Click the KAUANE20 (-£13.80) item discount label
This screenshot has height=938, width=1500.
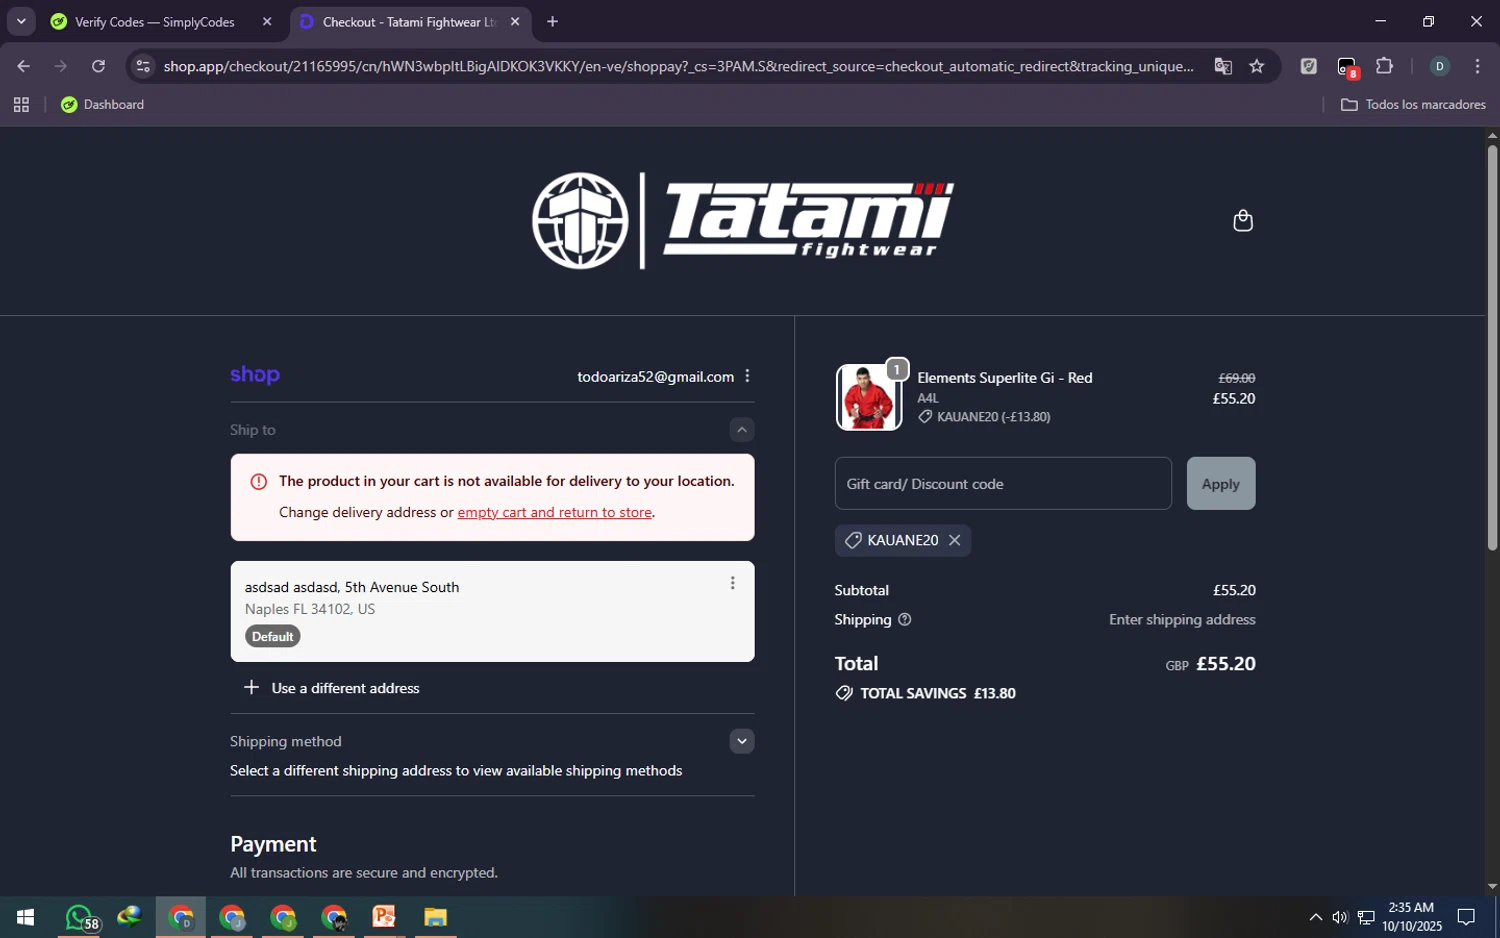(x=984, y=417)
